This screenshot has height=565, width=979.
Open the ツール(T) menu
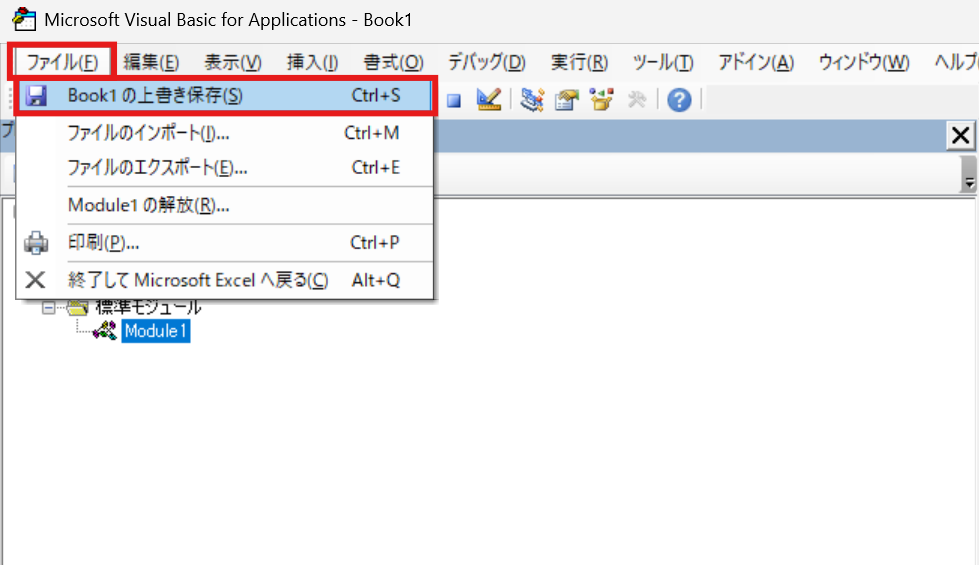tap(663, 62)
